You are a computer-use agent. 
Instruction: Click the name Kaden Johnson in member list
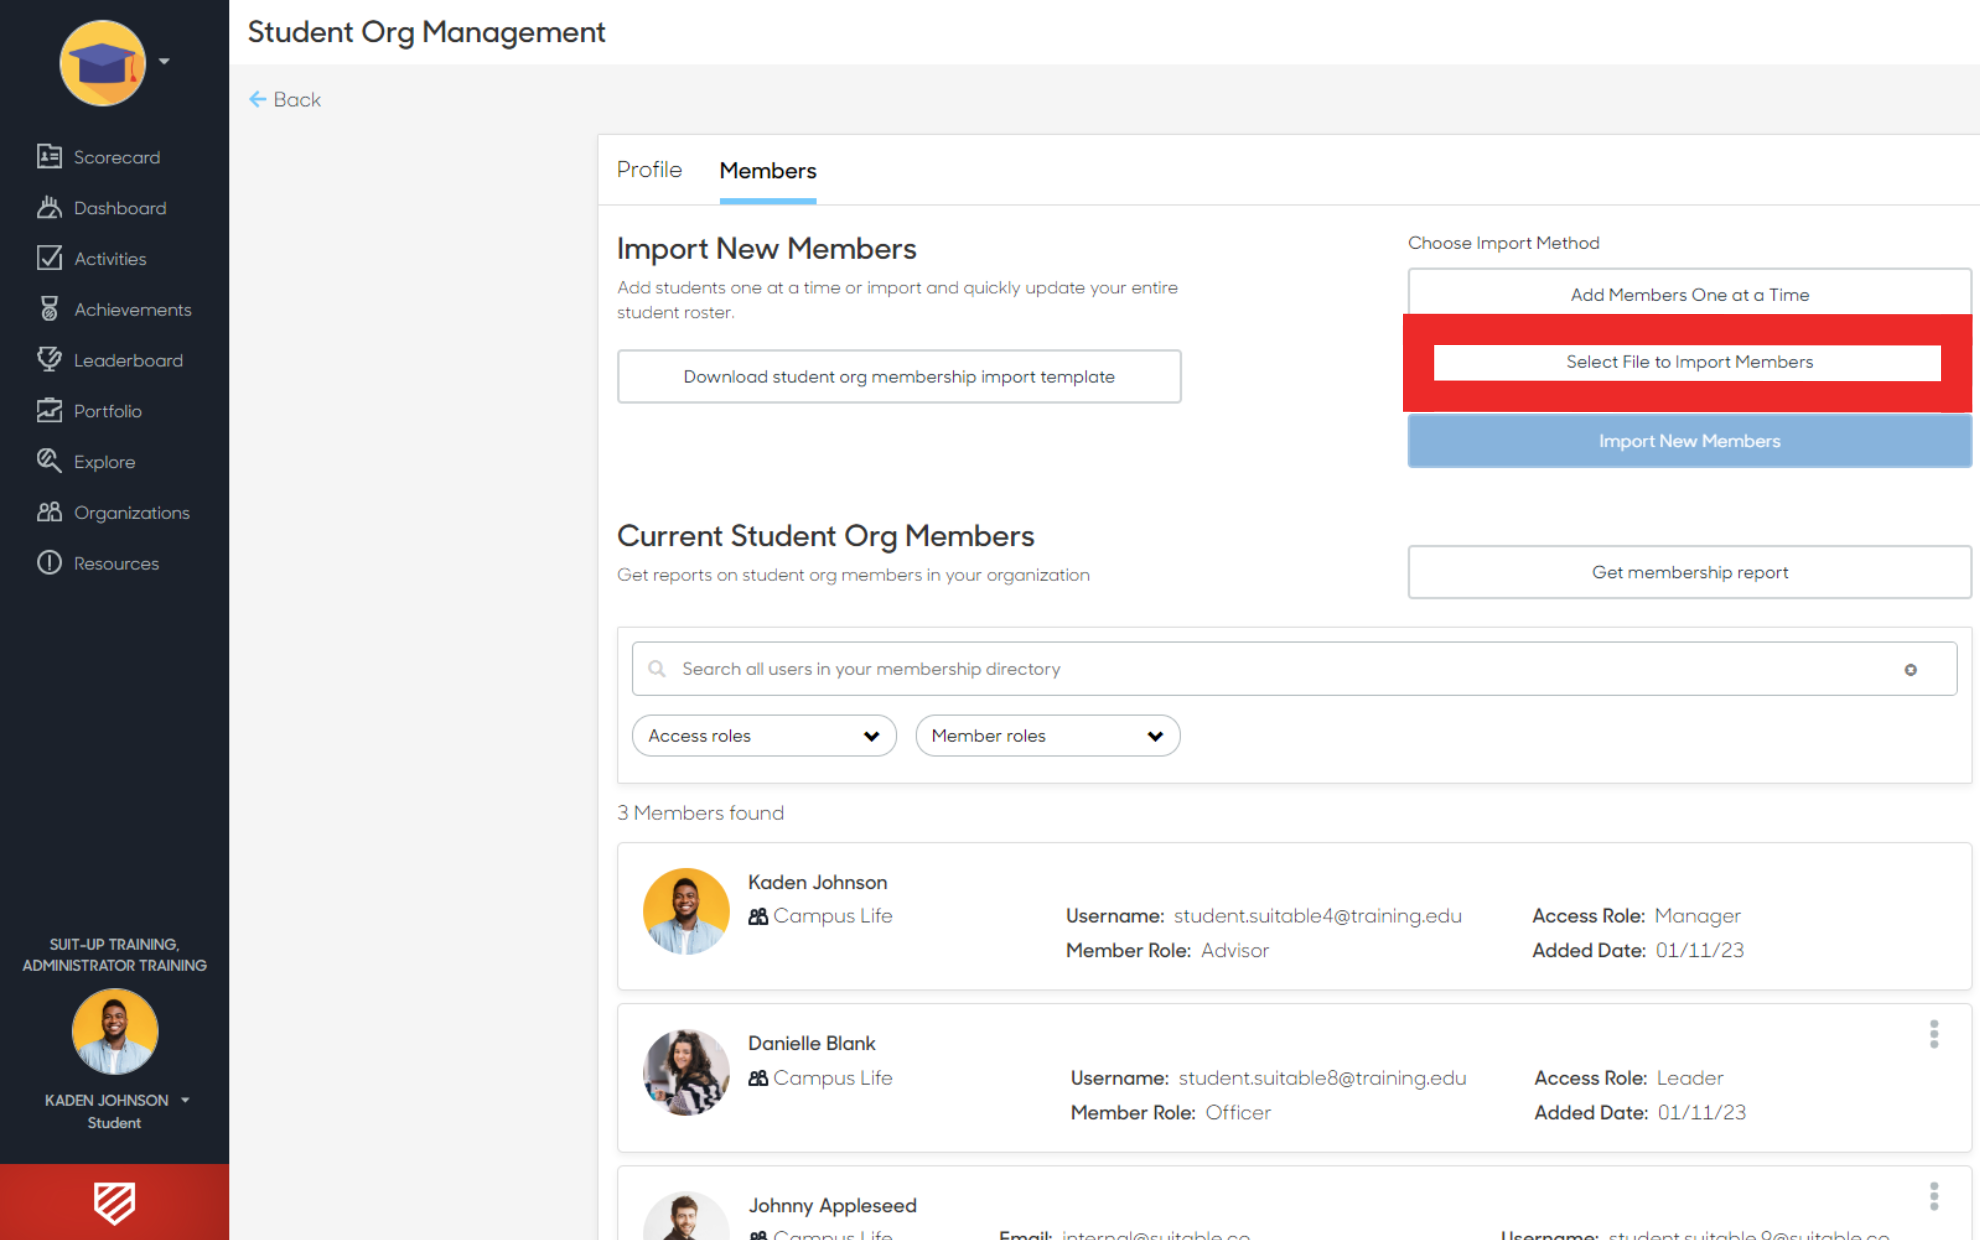tap(817, 882)
